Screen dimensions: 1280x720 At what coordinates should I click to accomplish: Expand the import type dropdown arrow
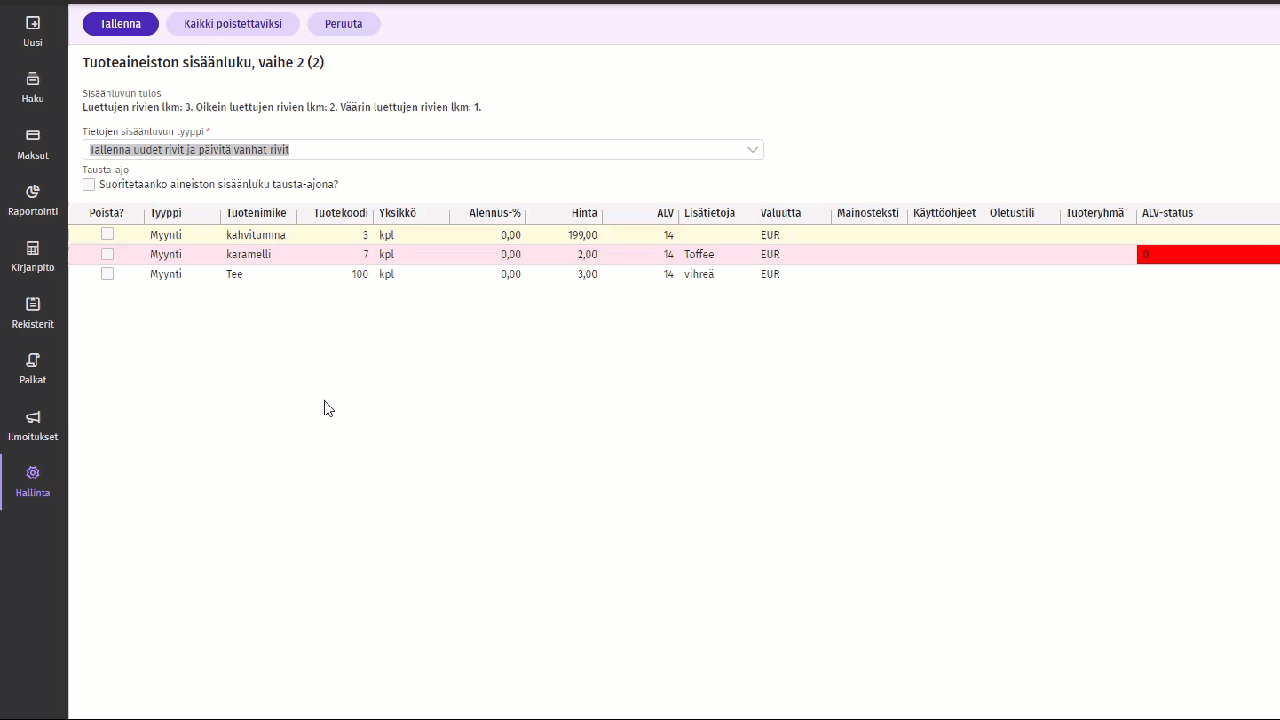pyautogui.click(x=753, y=150)
